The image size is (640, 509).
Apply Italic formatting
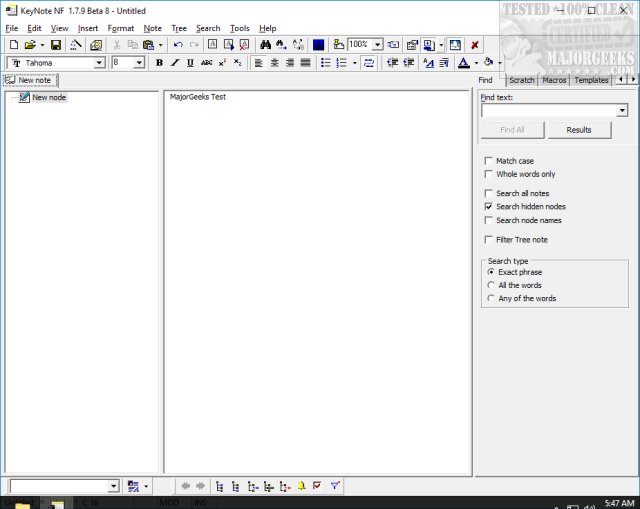point(174,63)
